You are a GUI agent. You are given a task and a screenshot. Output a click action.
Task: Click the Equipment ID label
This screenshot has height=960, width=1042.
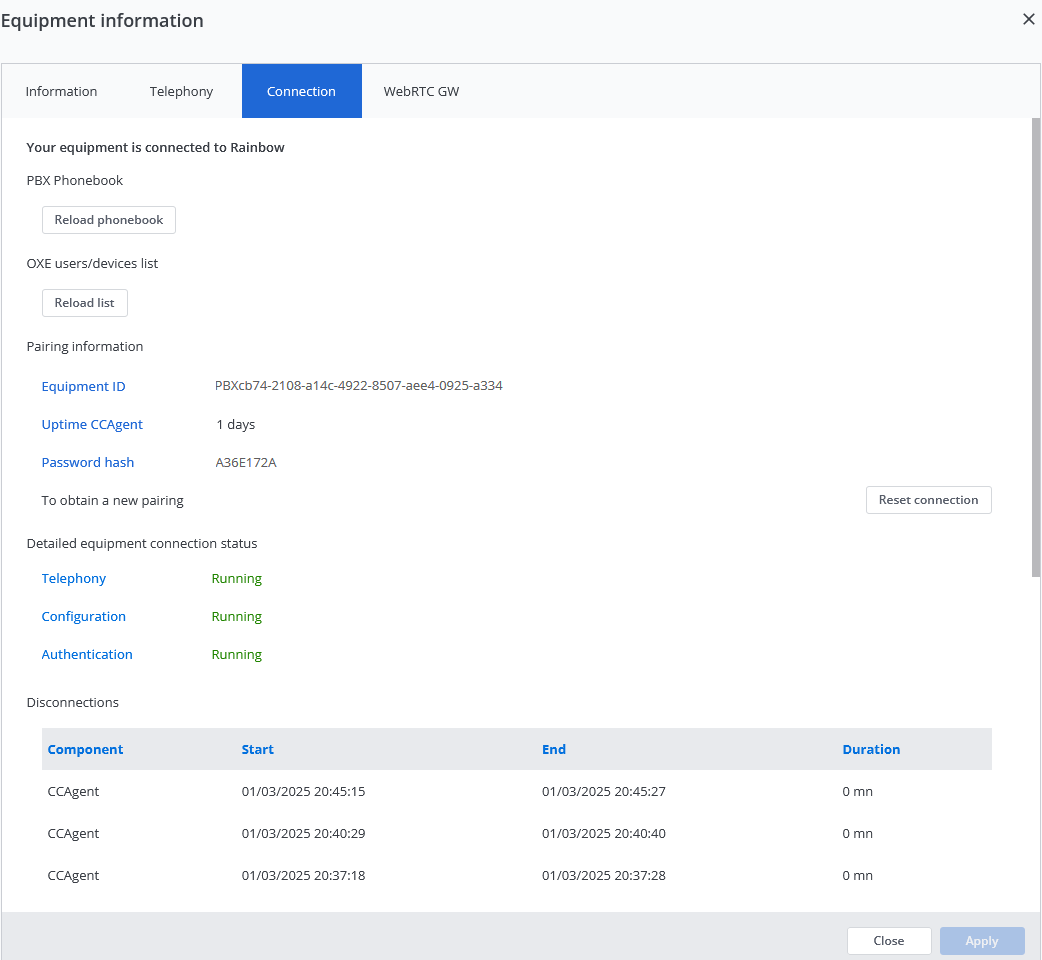83,387
